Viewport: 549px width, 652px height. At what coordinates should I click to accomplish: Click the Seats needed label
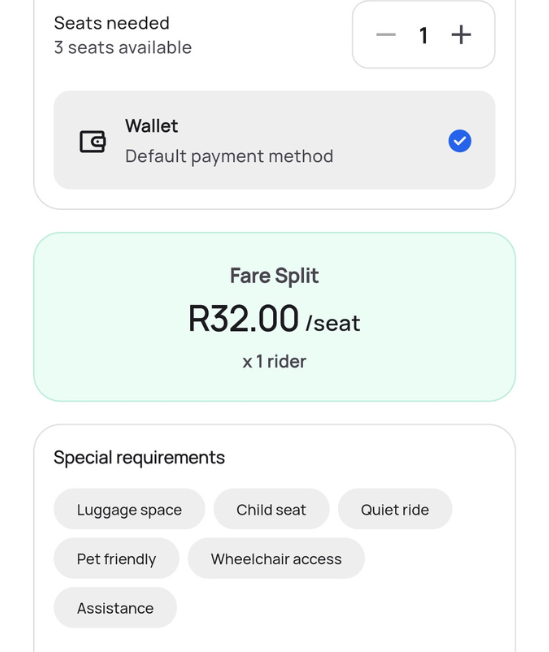(x=111, y=23)
